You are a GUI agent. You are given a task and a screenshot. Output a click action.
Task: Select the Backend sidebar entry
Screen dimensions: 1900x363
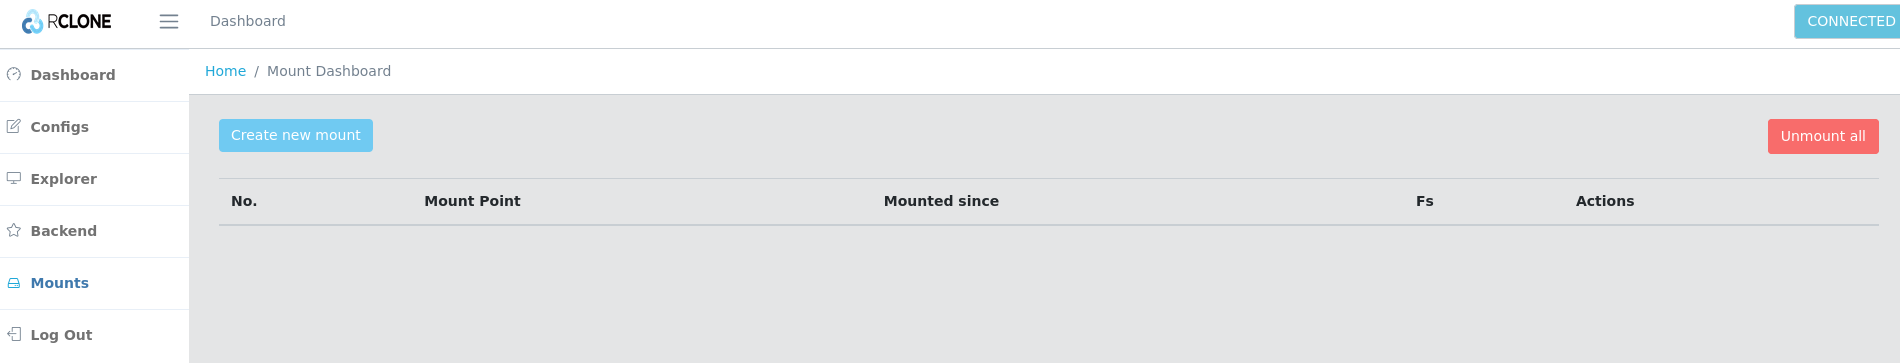(x=94, y=231)
